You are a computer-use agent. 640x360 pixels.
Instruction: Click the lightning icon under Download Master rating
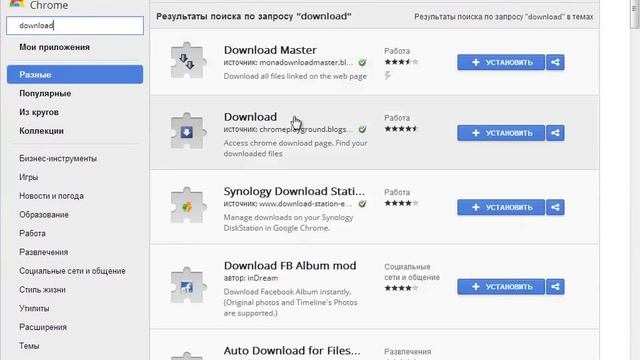(x=387, y=75)
